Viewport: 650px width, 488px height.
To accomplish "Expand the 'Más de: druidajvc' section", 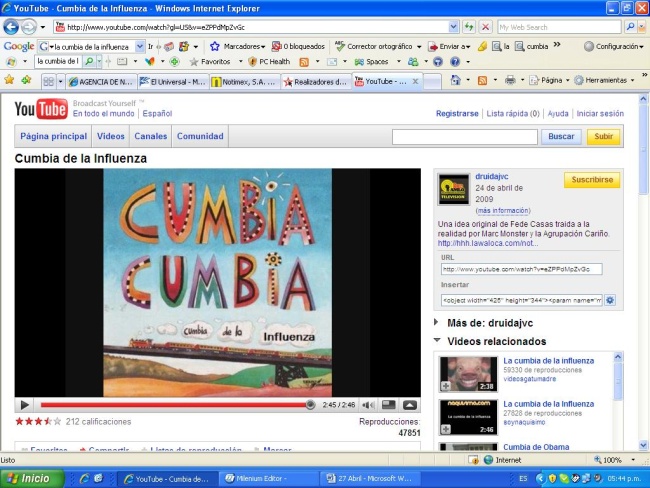I will 439,323.
